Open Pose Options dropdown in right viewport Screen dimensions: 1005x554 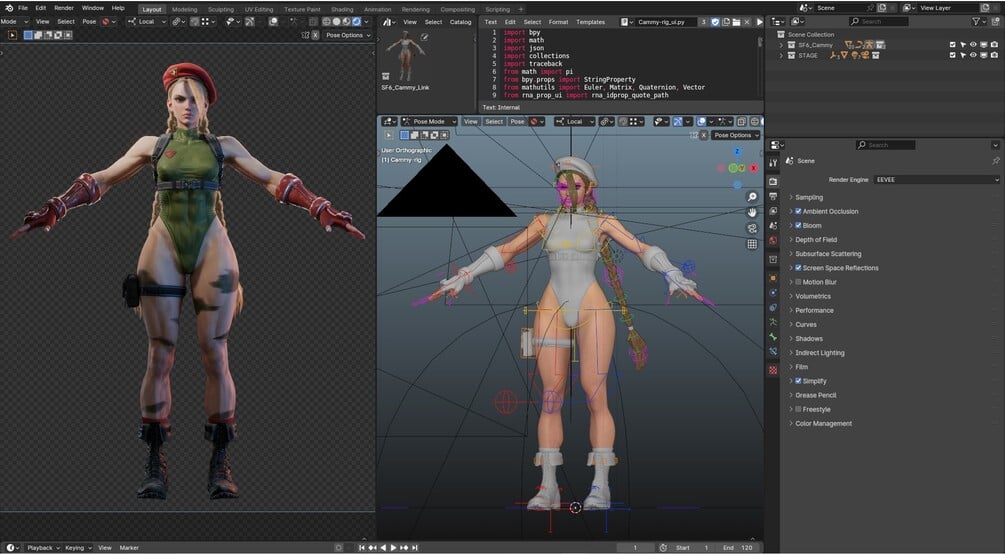tap(735, 135)
